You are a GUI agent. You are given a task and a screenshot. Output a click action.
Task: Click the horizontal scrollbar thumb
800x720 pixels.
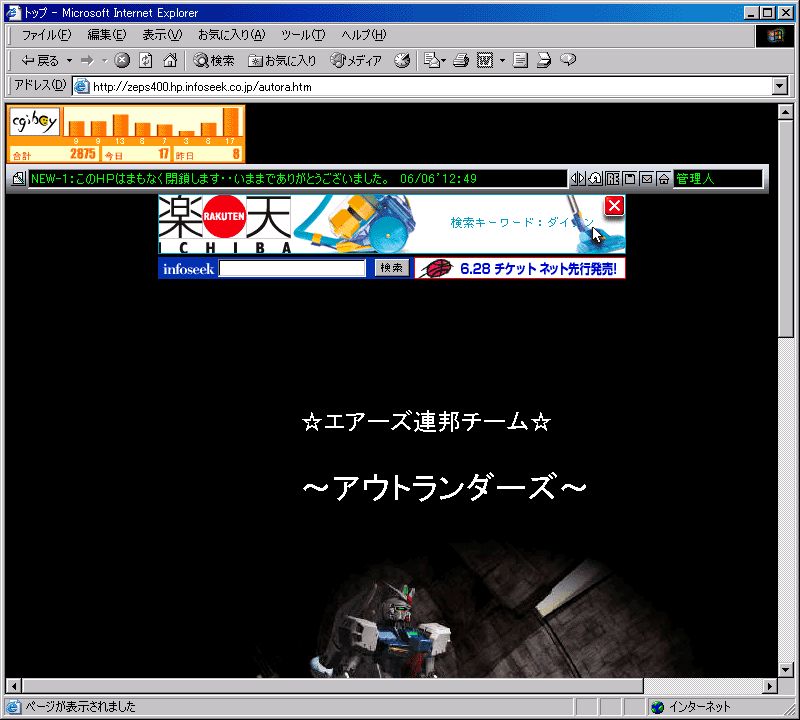(x=333, y=686)
